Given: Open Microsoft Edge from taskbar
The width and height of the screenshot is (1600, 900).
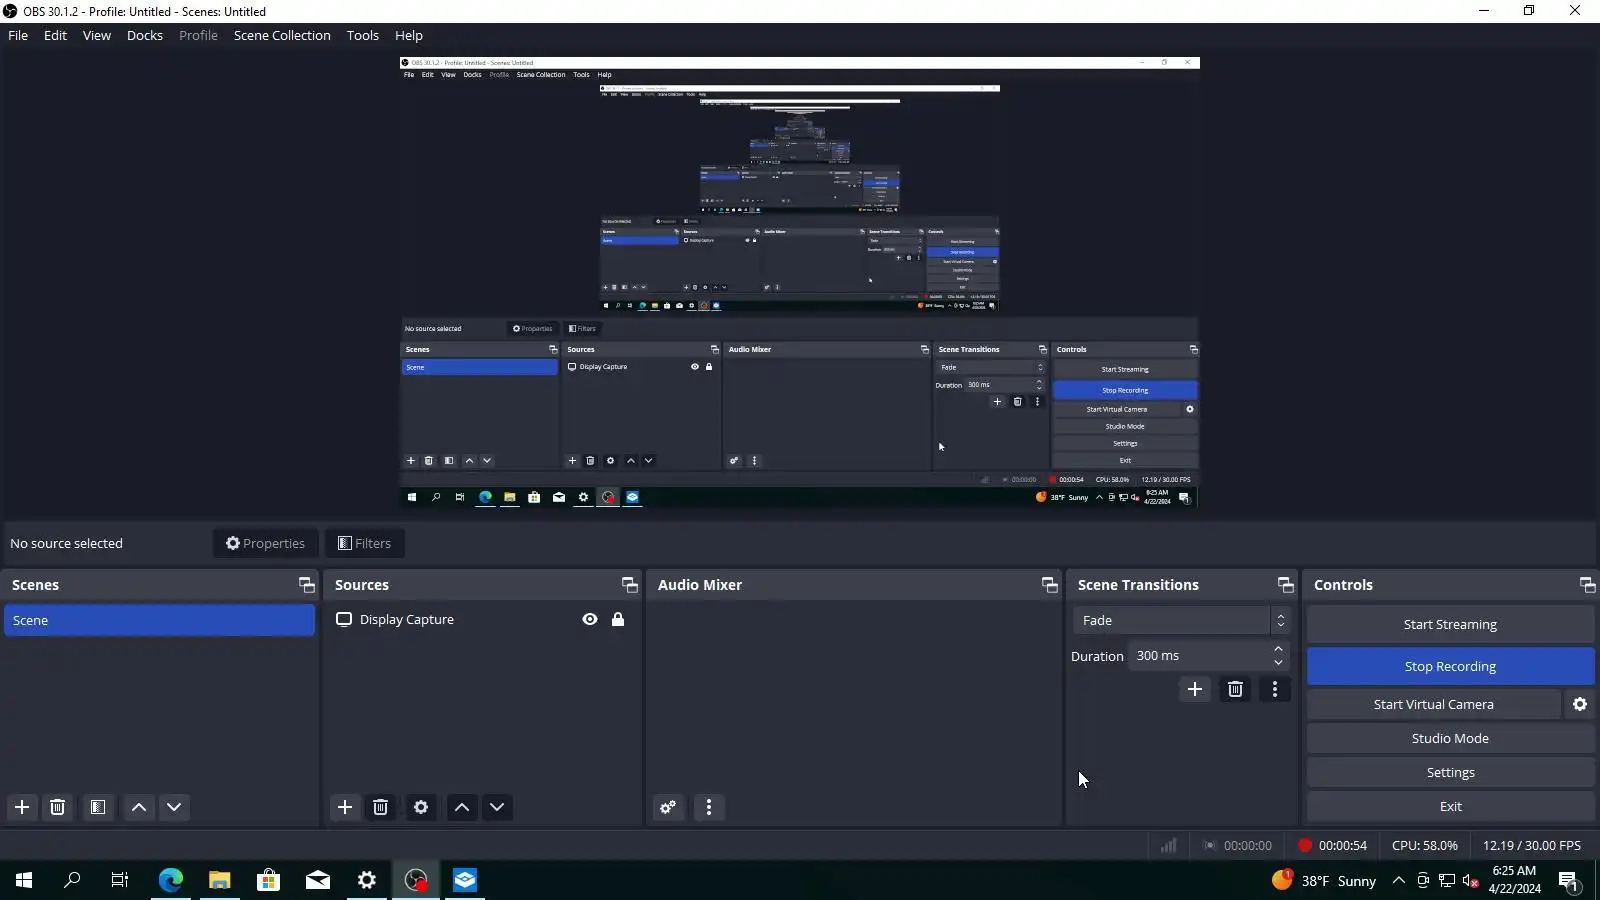Looking at the screenshot, I should click(x=171, y=880).
